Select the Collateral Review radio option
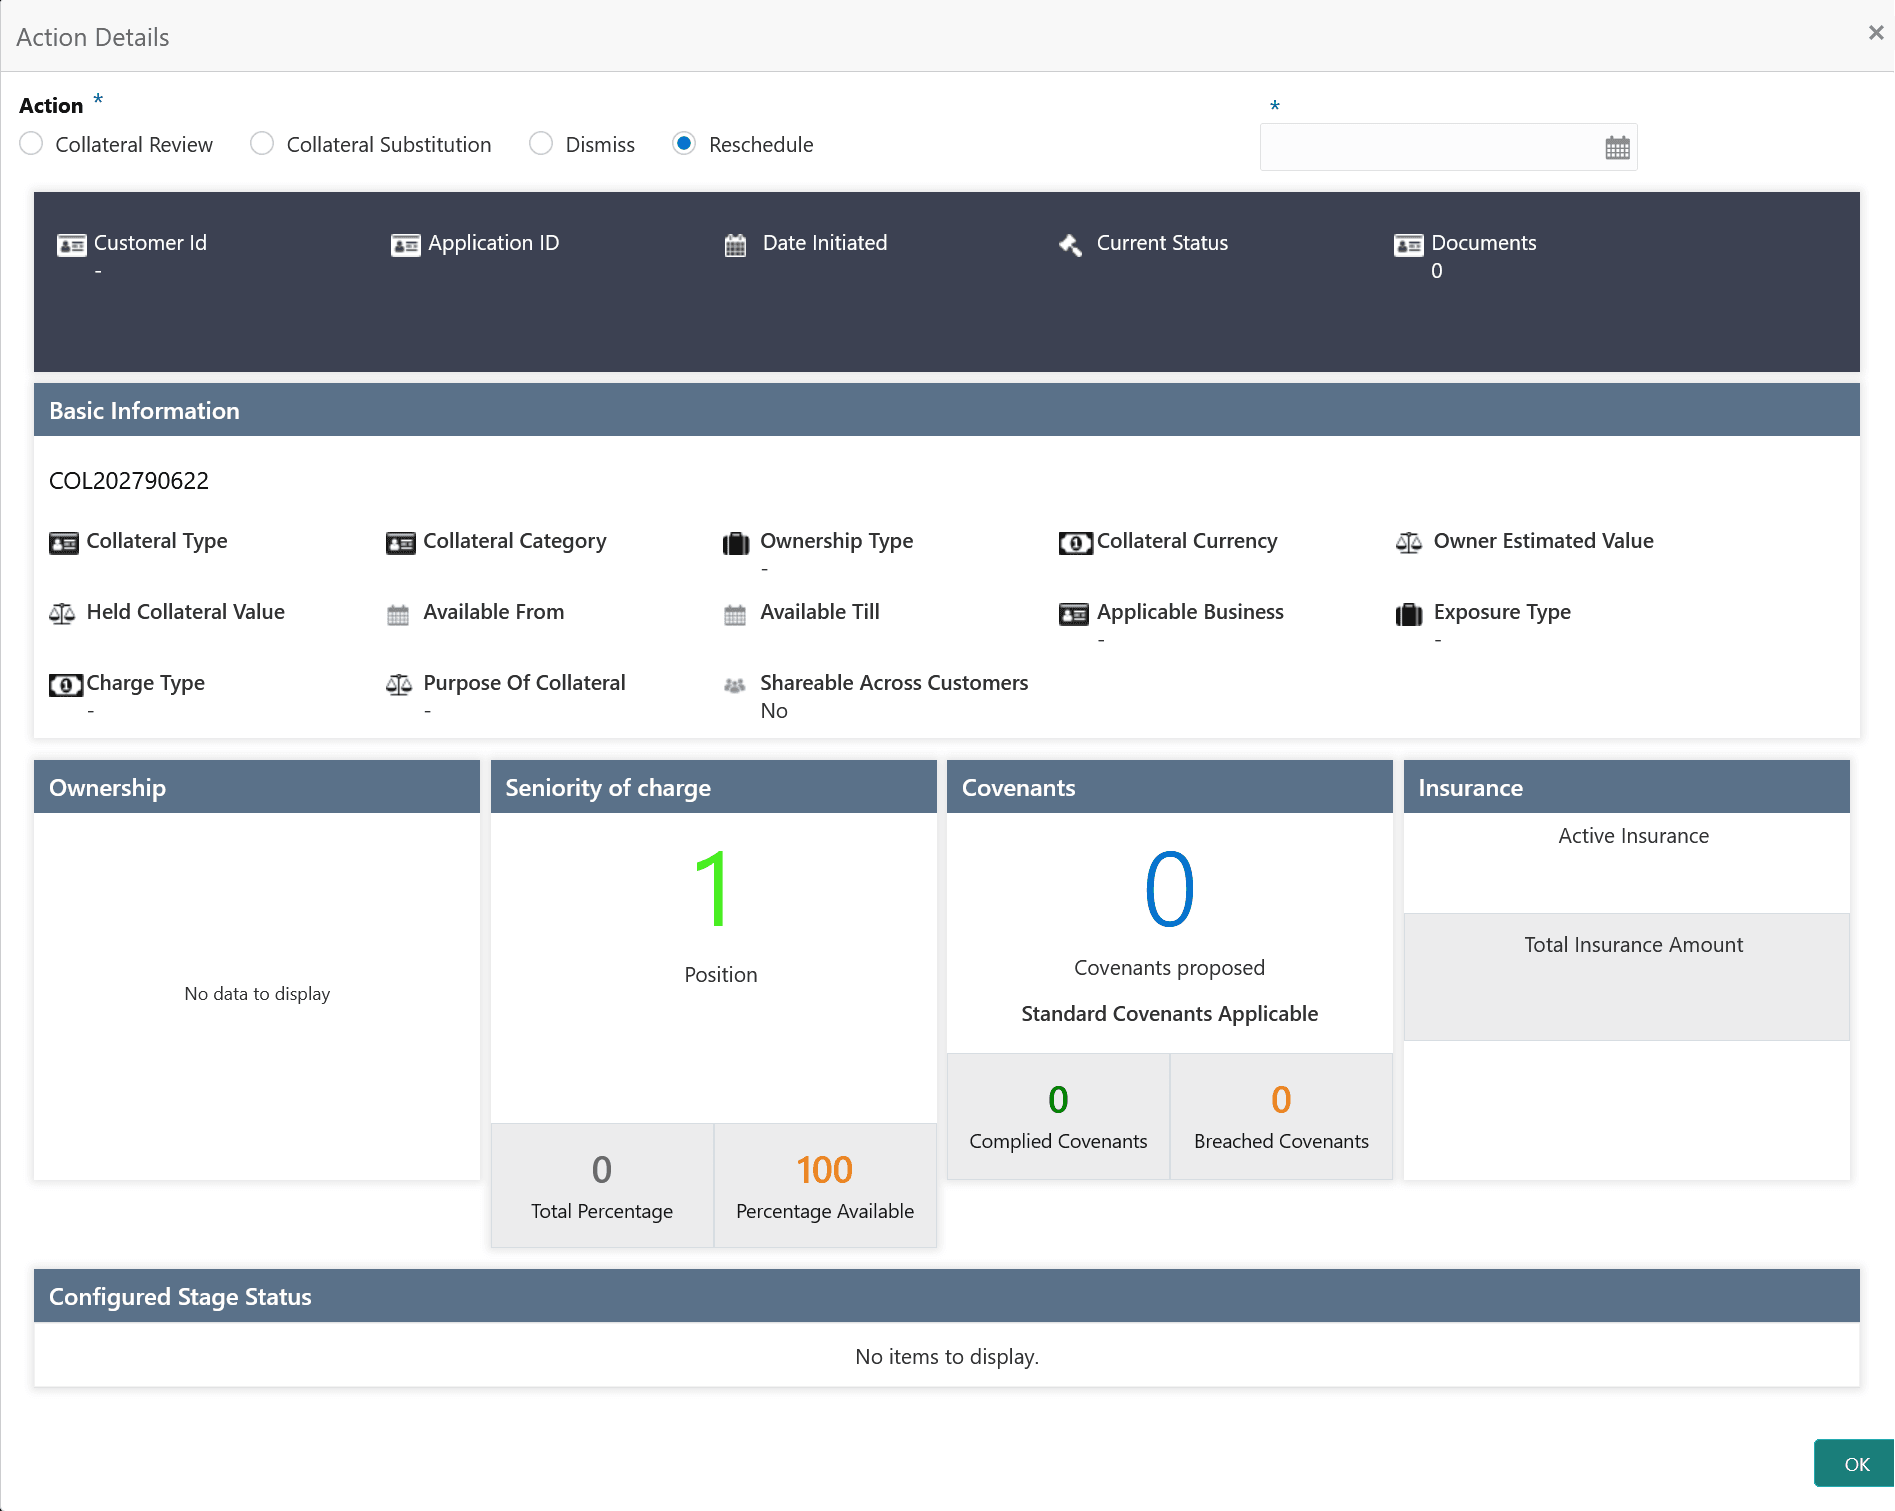Image resolution: width=1895 pixels, height=1511 pixels. pyautogui.click(x=31, y=144)
